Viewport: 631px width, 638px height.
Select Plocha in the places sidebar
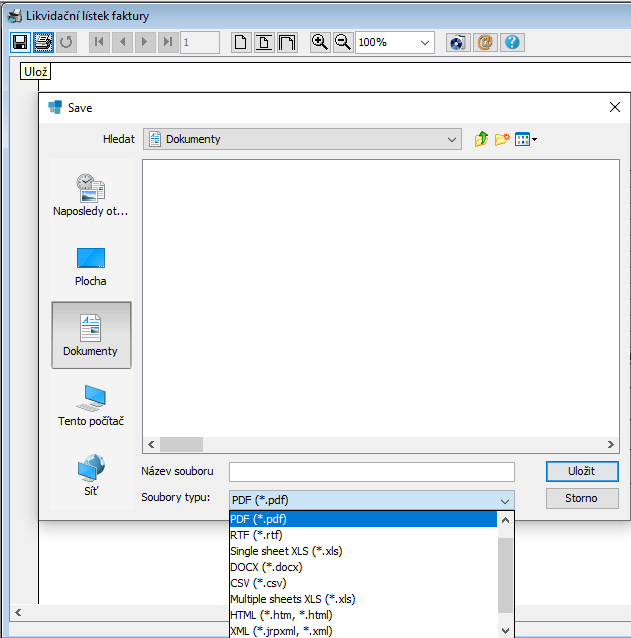(x=91, y=265)
